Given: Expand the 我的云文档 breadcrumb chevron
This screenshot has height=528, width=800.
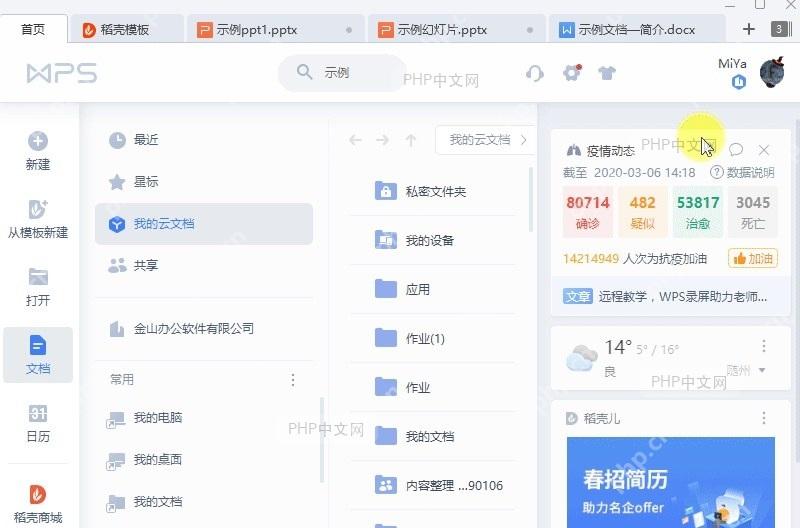Looking at the screenshot, I should click(x=523, y=140).
